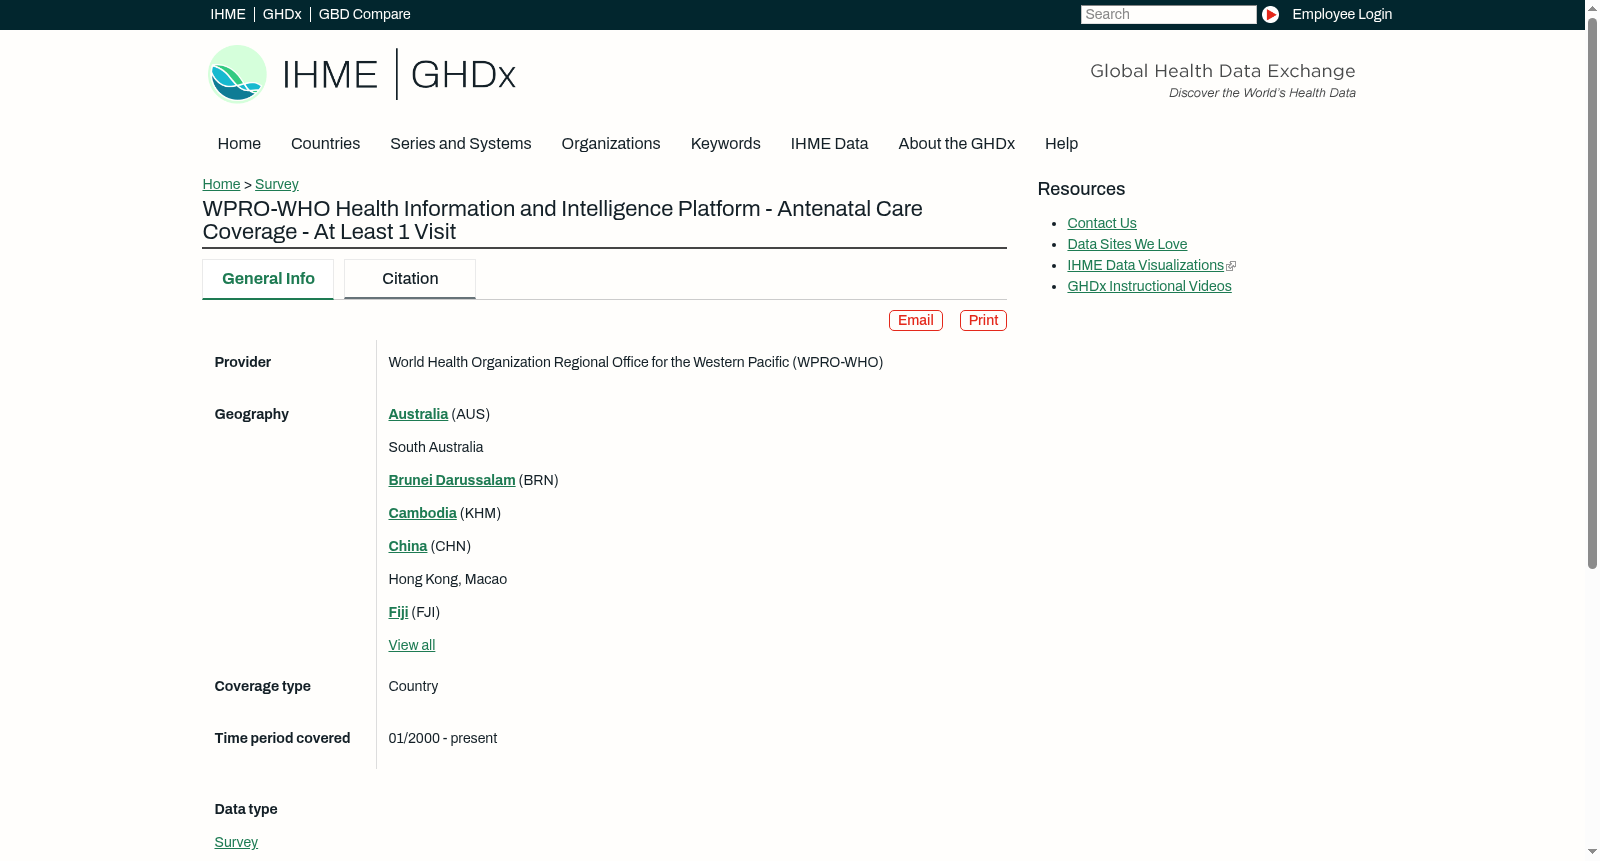This screenshot has width=1600, height=861.
Task: Click the Employee Login link
Action: 1342,14
